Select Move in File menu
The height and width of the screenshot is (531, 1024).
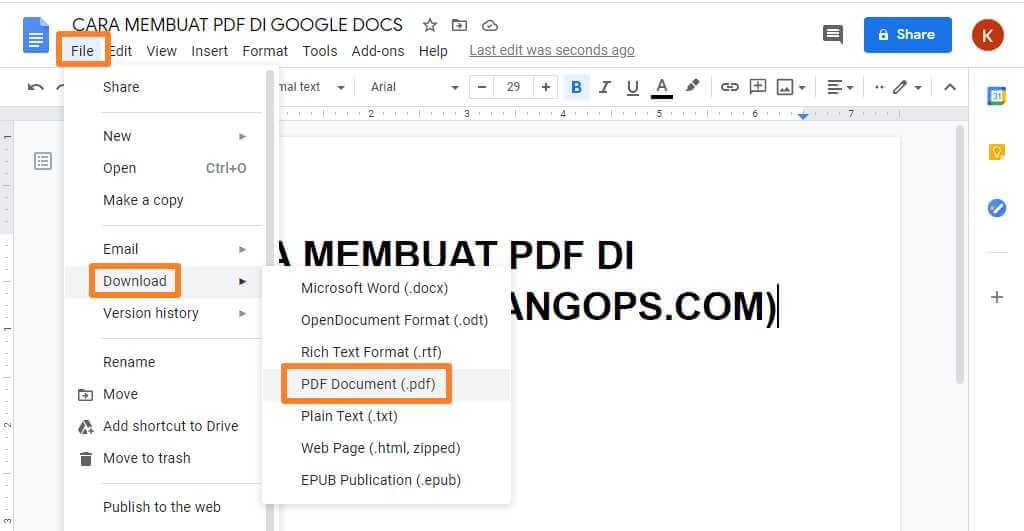165,394
